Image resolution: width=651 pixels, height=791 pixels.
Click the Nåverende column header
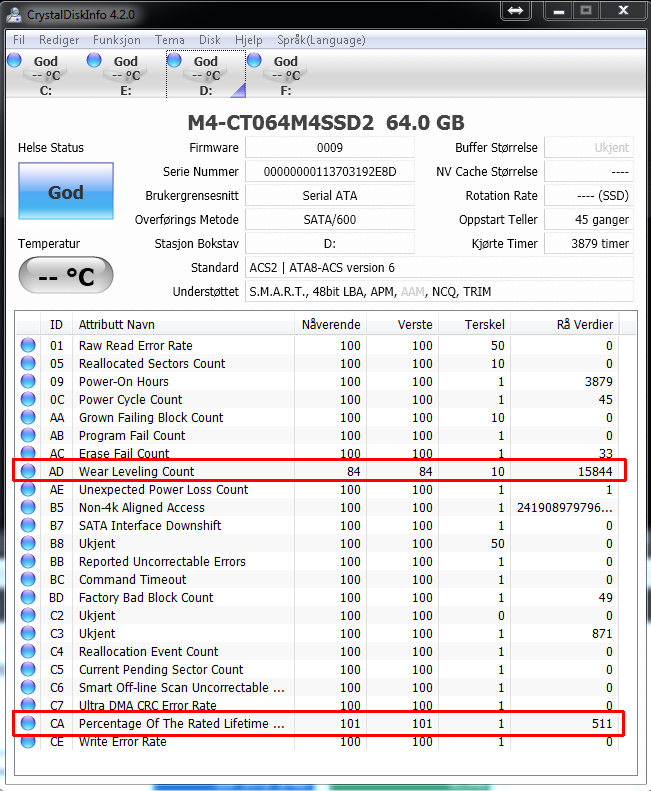331,324
